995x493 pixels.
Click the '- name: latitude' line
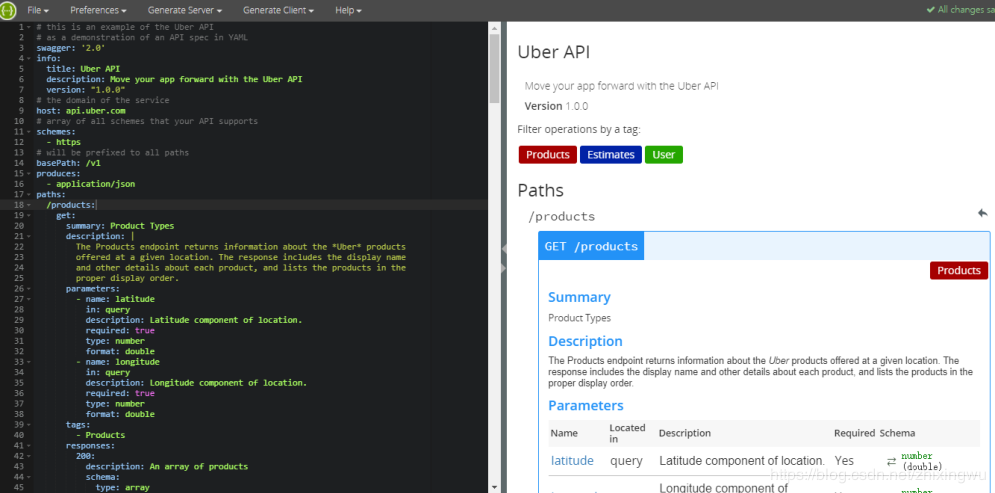115,299
